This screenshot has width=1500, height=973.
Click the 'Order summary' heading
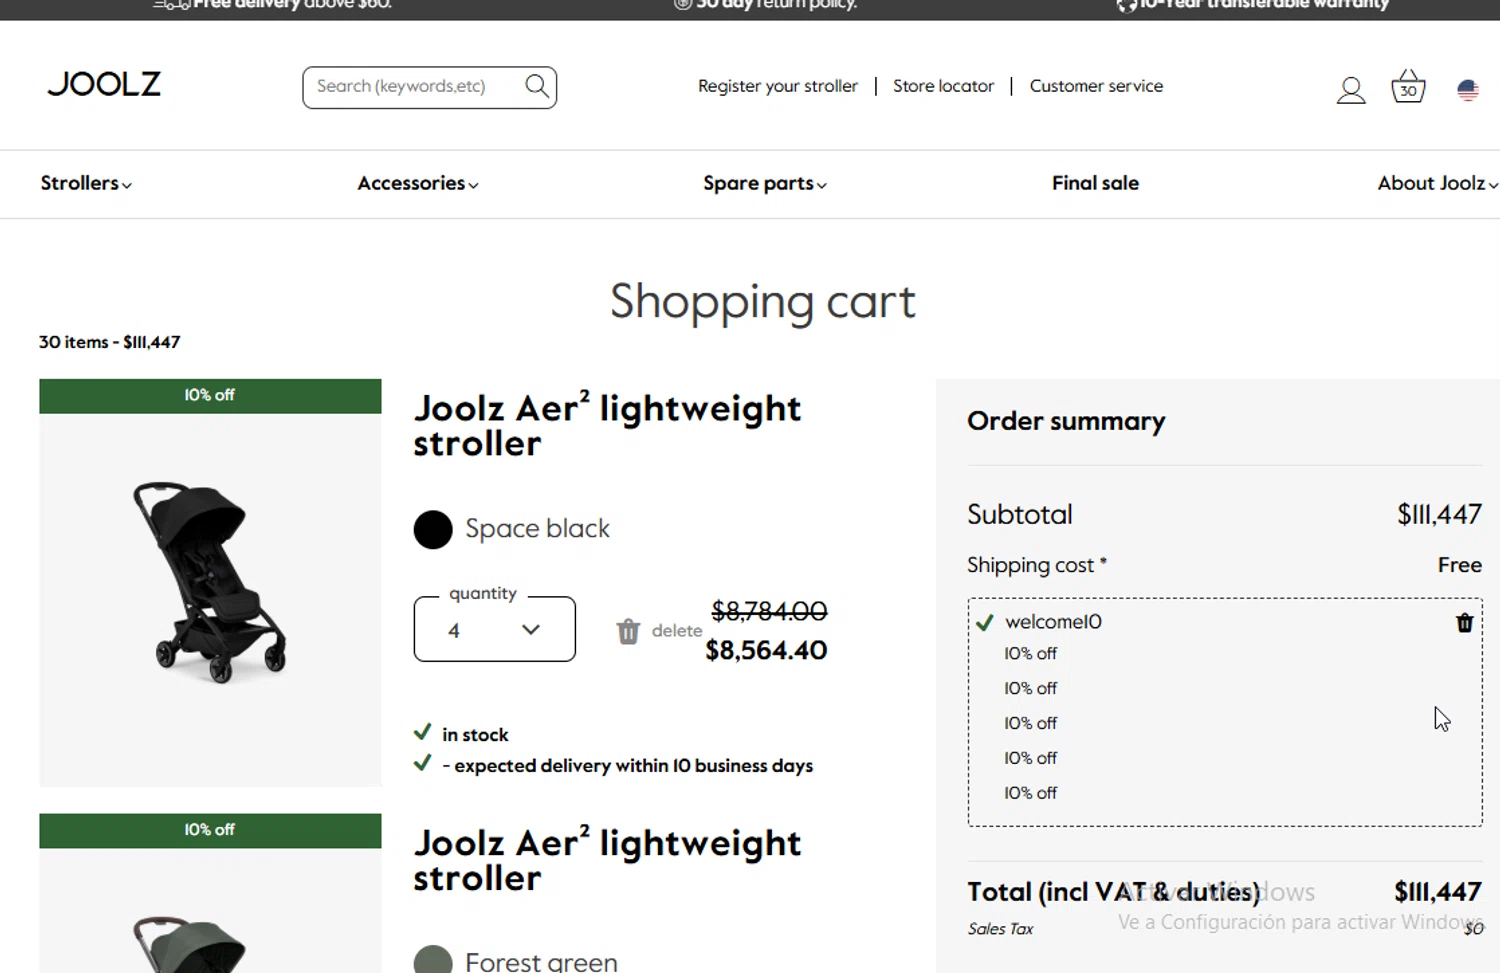[x=1066, y=421]
